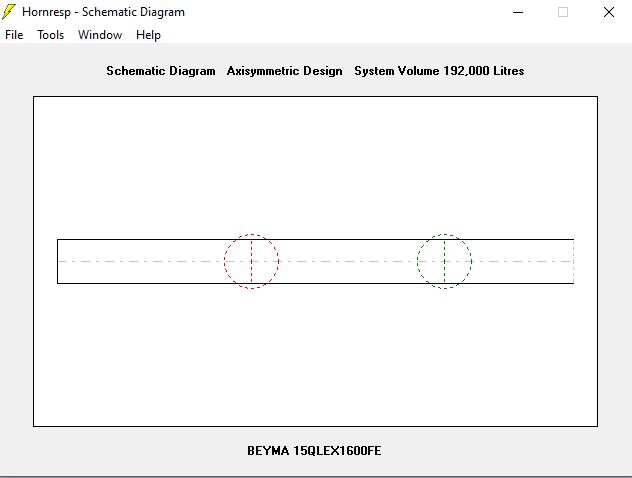Close the Hornresp Schematic Diagram window
Image resolution: width=632 pixels, height=478 pixels.
click(609, 12)
